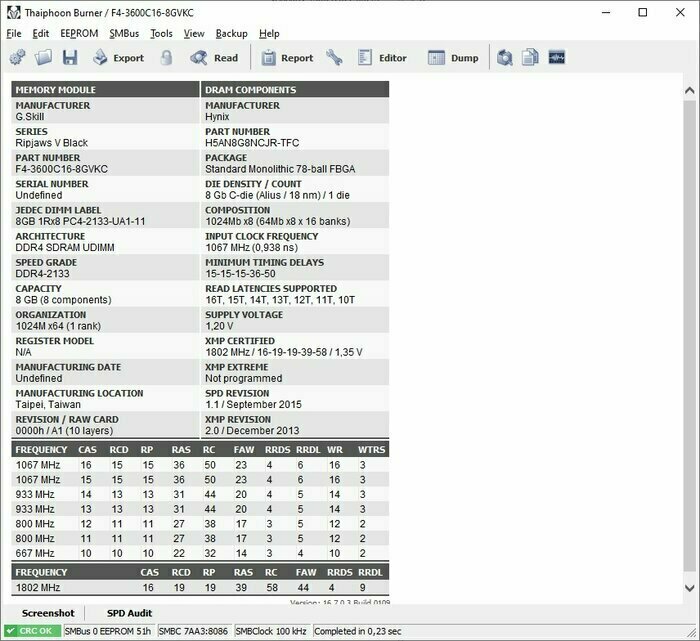Open the EEPROM menu

click(x=79, y=33)
